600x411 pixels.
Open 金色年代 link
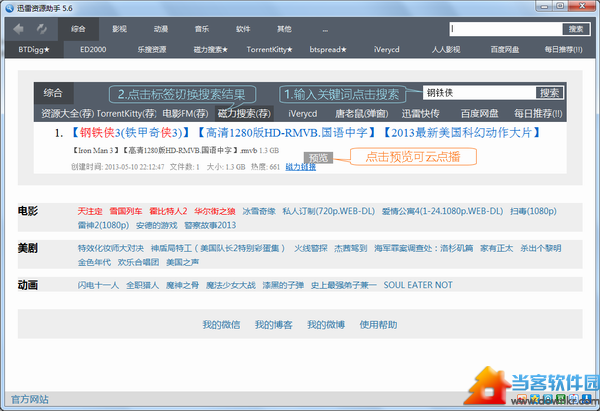[95, 263]
